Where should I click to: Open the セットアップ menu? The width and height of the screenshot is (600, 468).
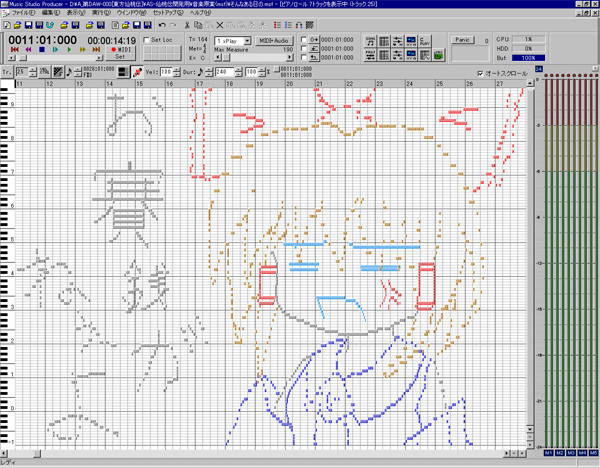pos(168,13)
